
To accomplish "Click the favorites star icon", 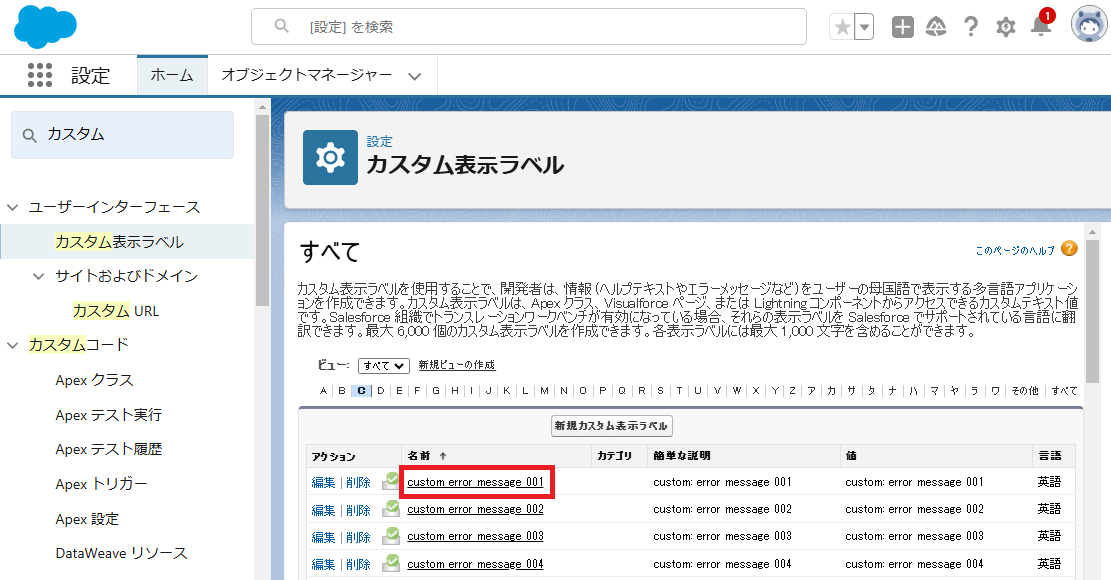I will 842,28.
